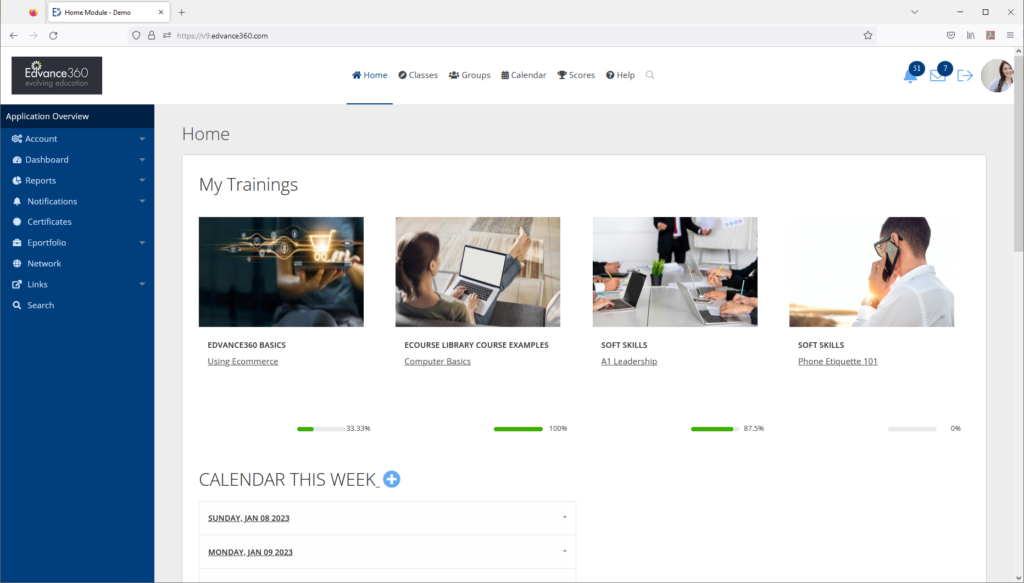This screenshot has width=1024, height=583.
Task: Go to Classes in top navigation
Action: (x=418, y=75)
